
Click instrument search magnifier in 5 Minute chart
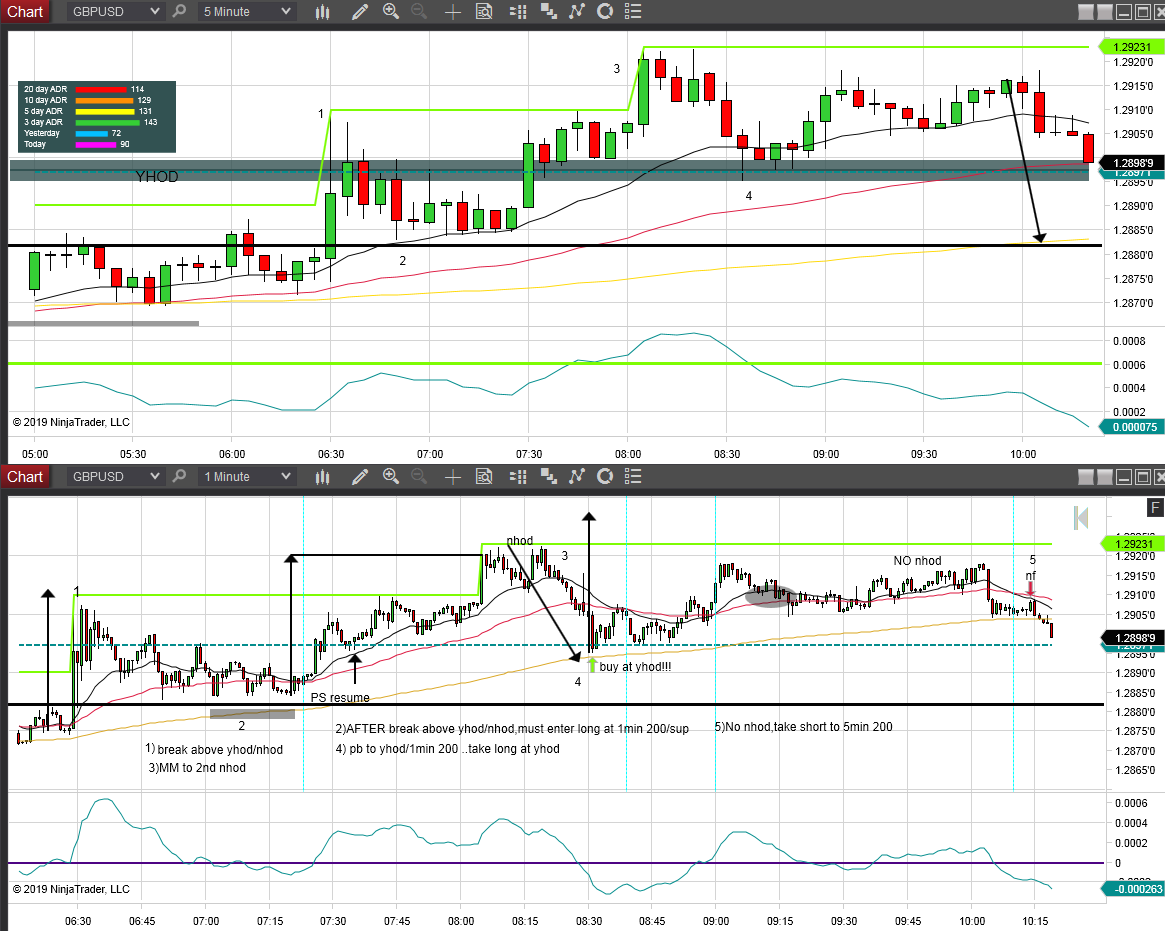coord(179,11)
